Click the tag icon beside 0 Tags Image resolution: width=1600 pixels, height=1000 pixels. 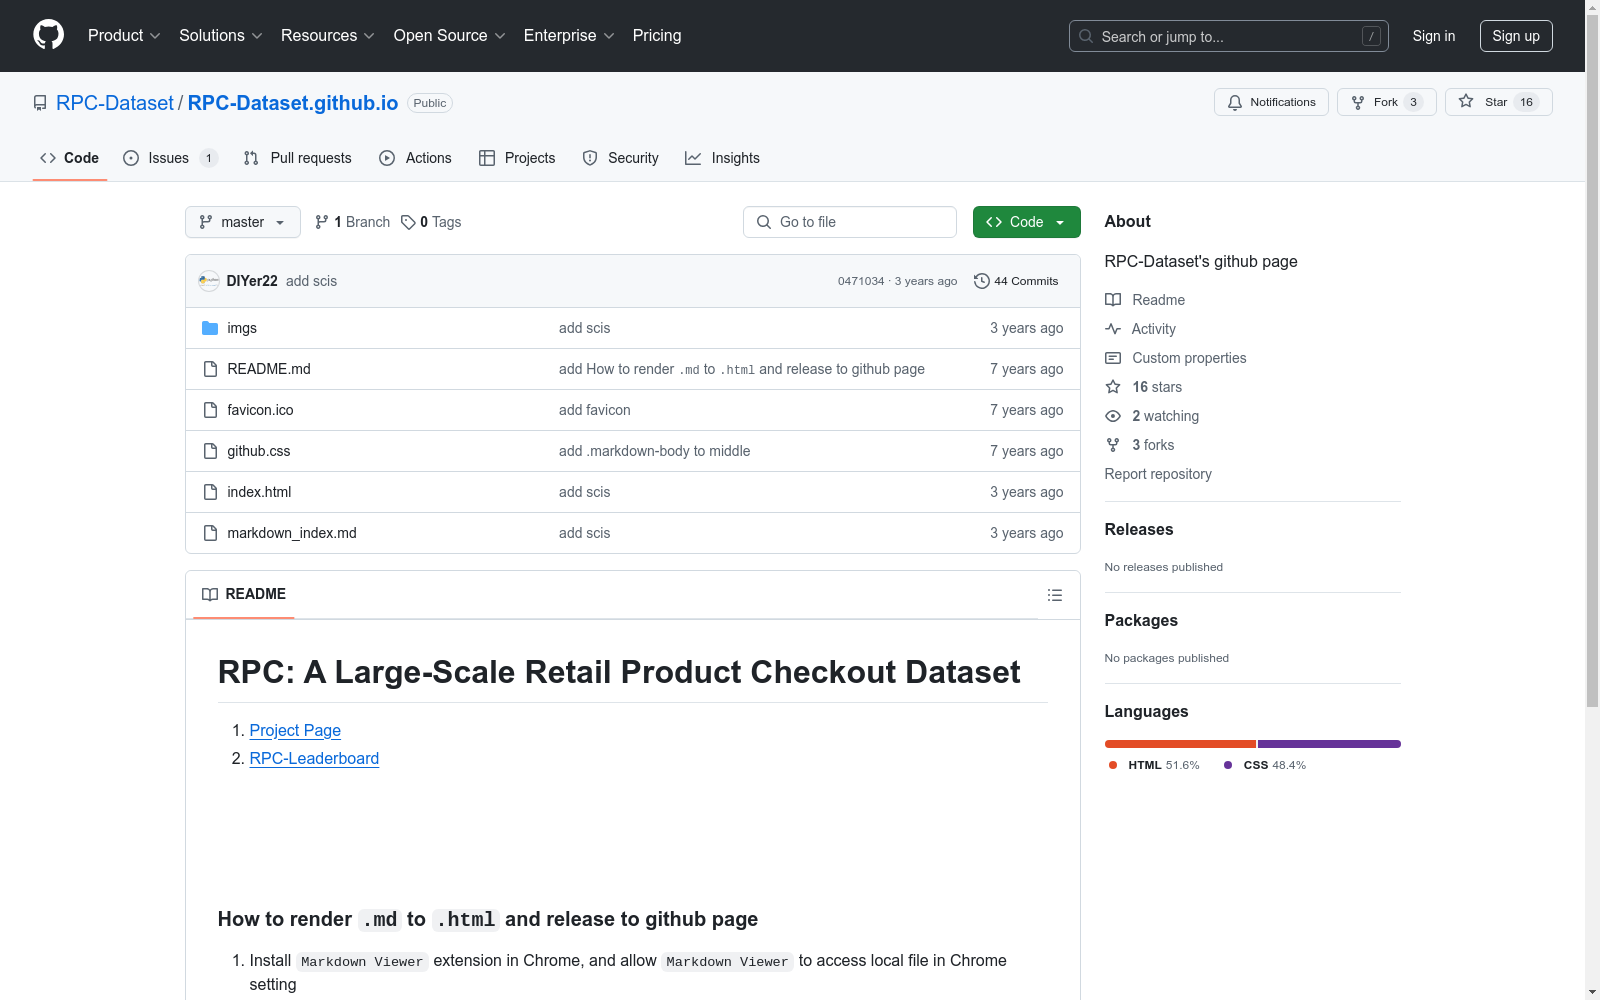408,222
